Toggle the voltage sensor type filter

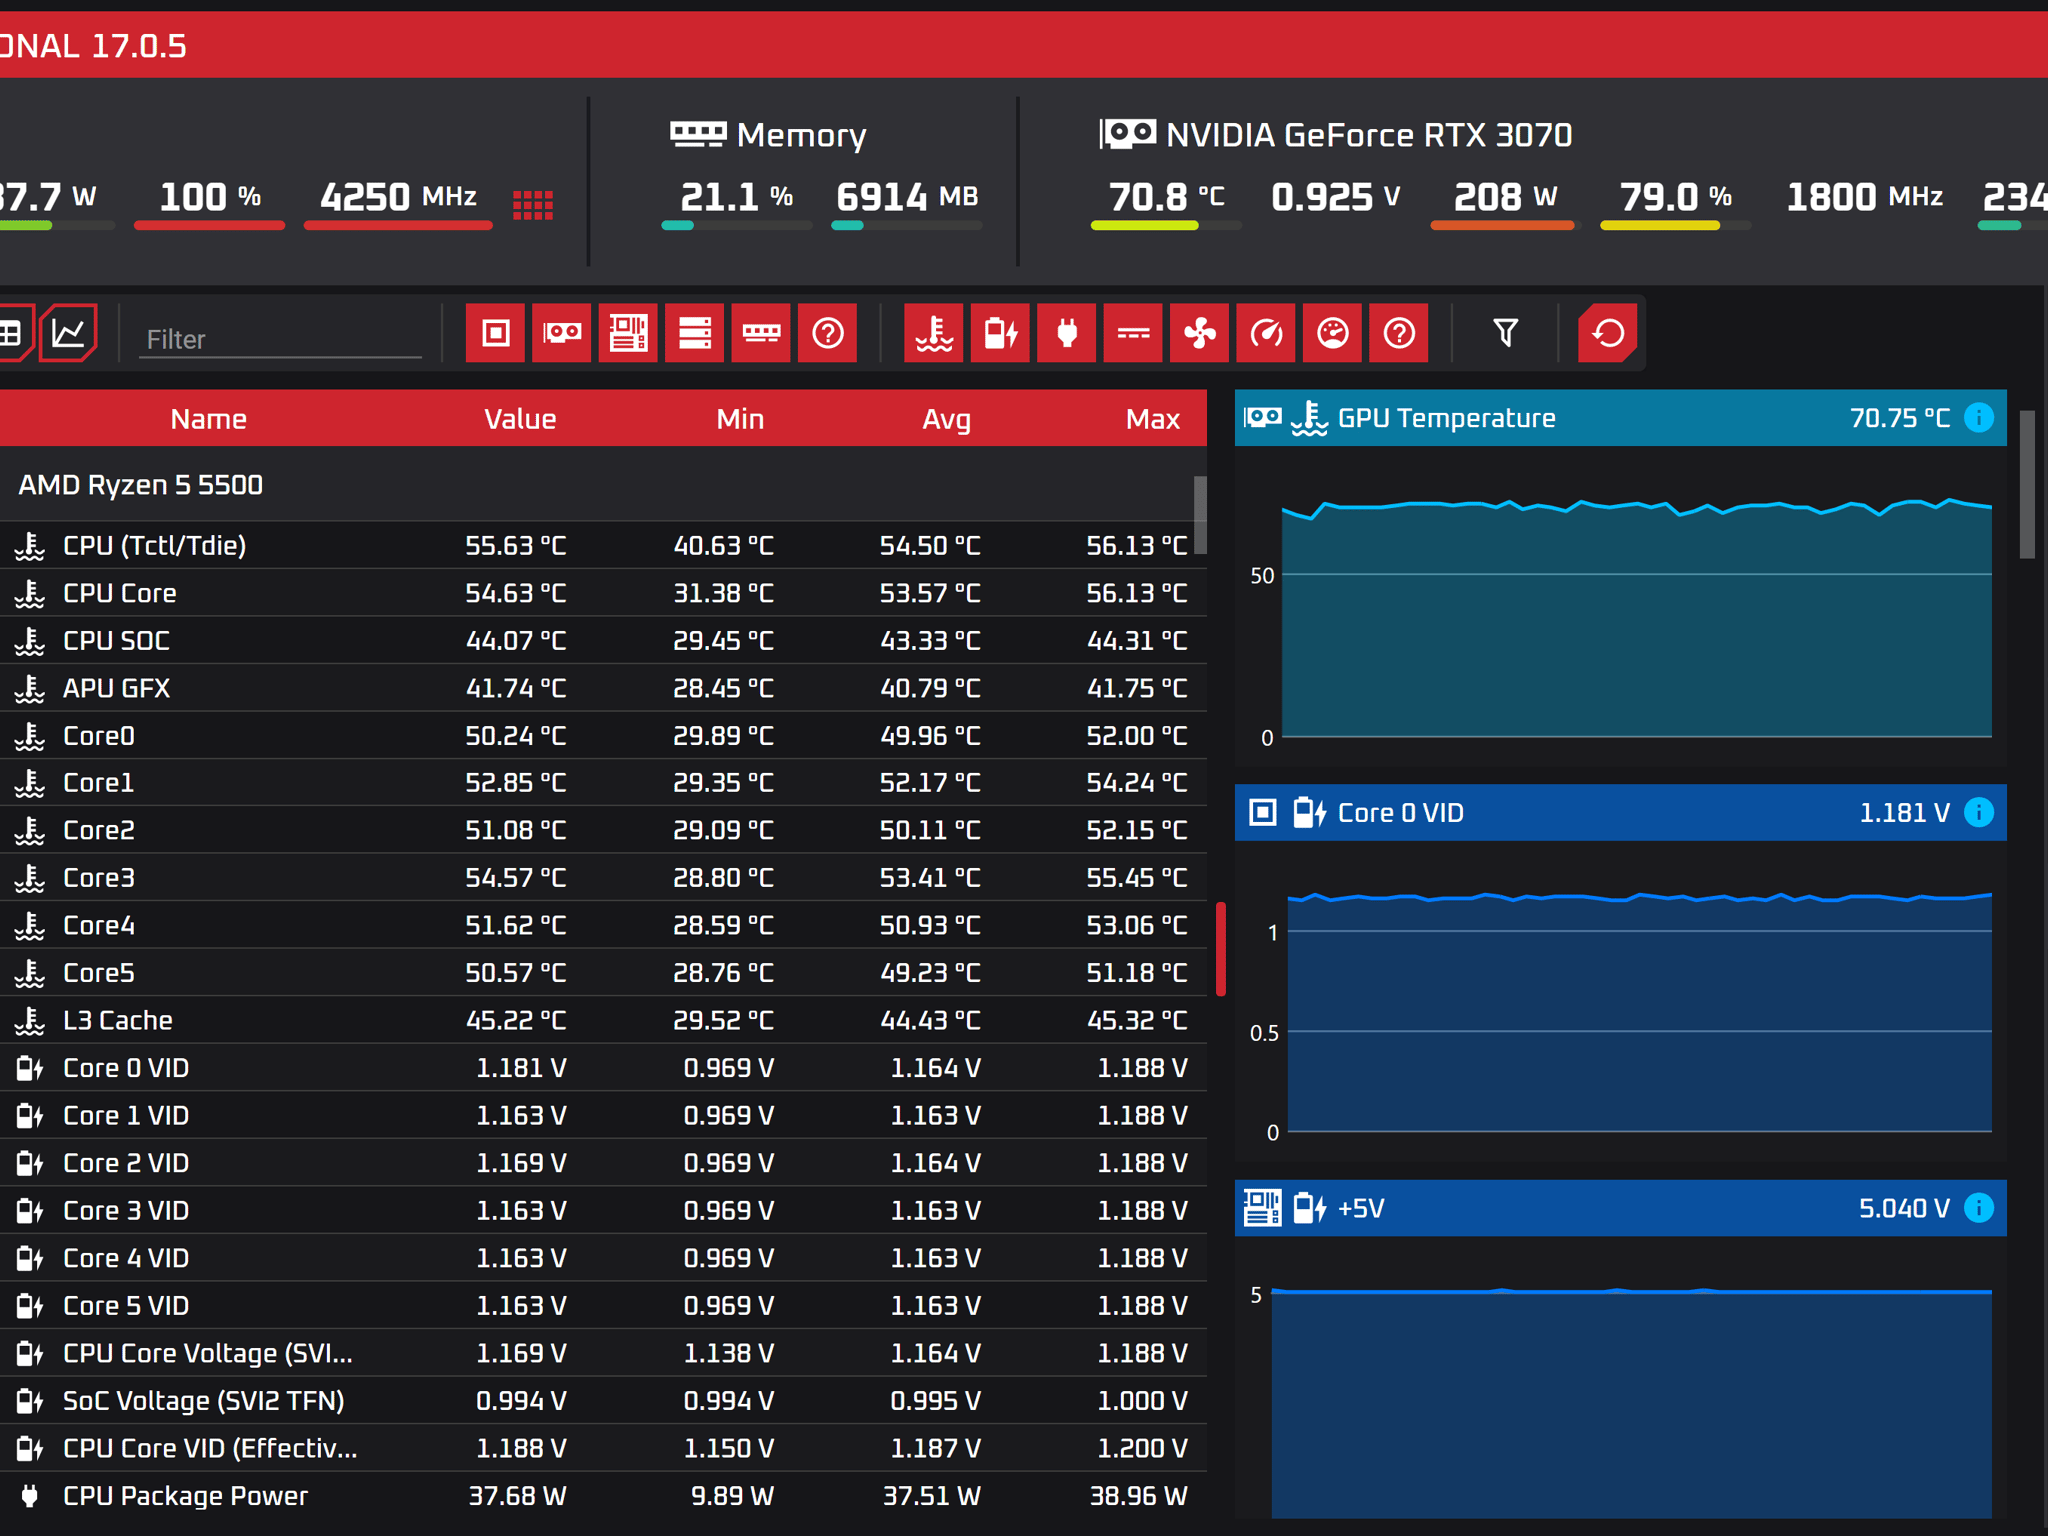point(1001,333)
